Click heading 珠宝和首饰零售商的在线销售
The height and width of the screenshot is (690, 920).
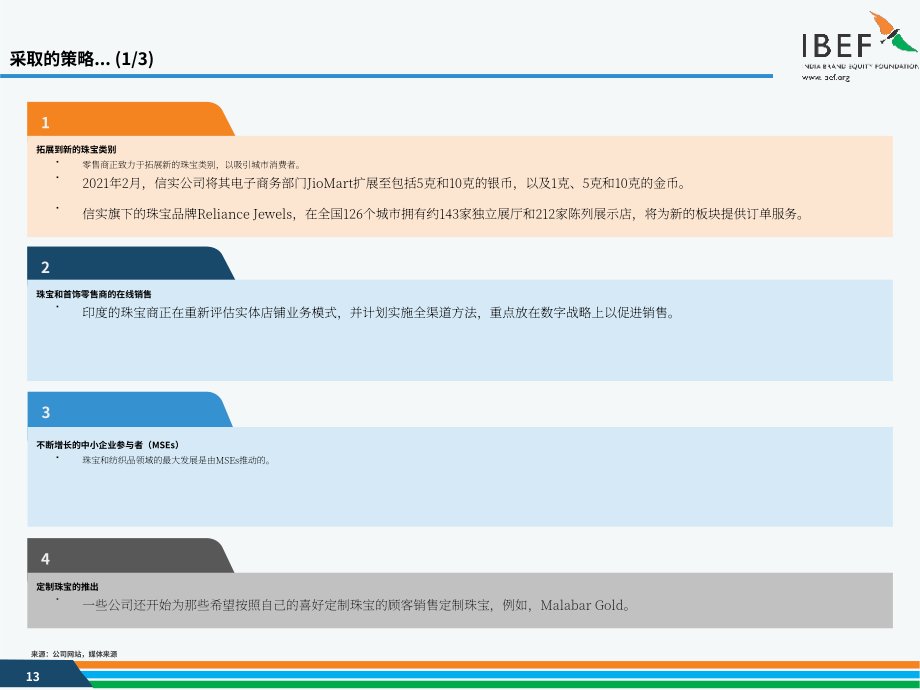pos(94,295)
